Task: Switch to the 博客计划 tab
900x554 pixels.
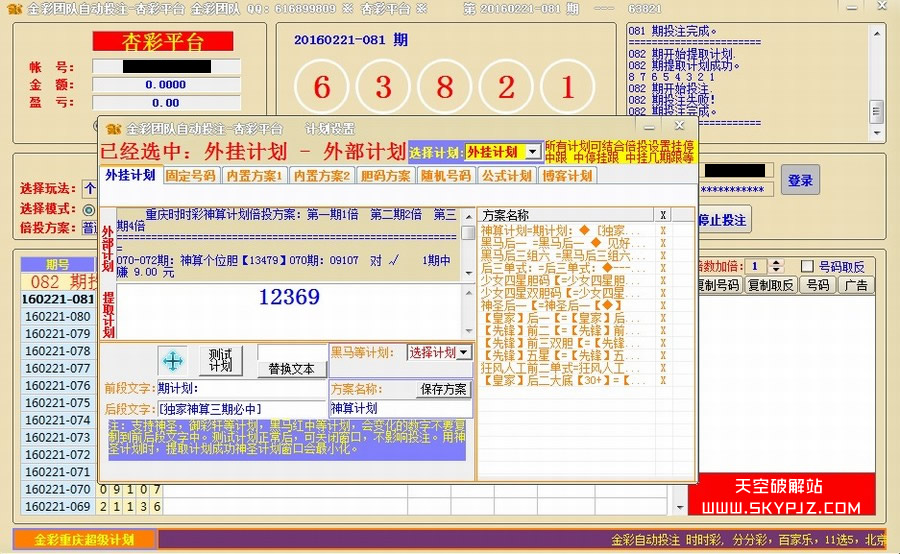Action: (x=567, y=176)
